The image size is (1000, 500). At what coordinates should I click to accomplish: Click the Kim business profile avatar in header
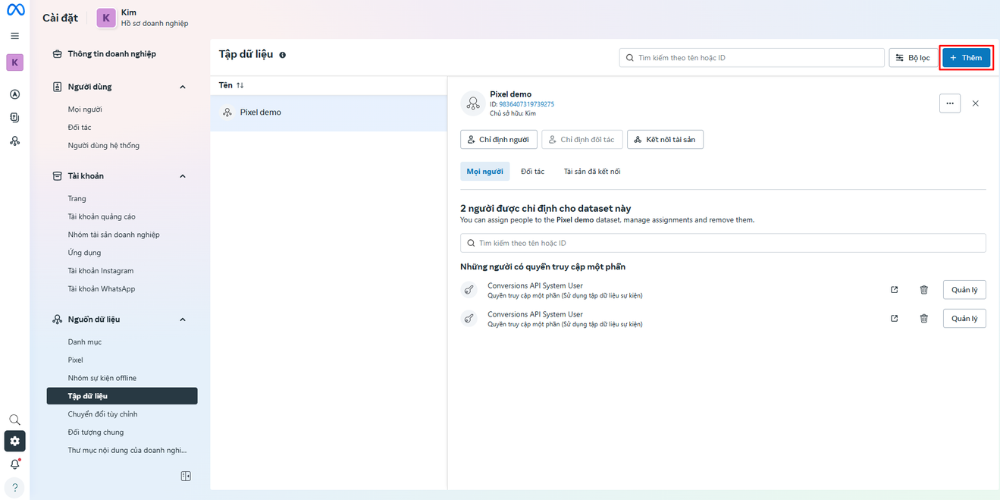point(106,18)
